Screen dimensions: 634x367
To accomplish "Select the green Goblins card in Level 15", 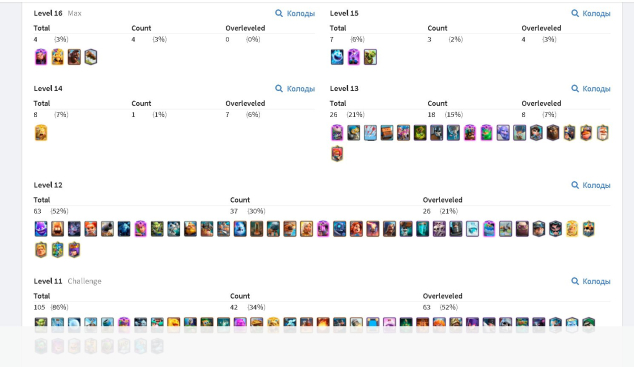I will (370, 57).
